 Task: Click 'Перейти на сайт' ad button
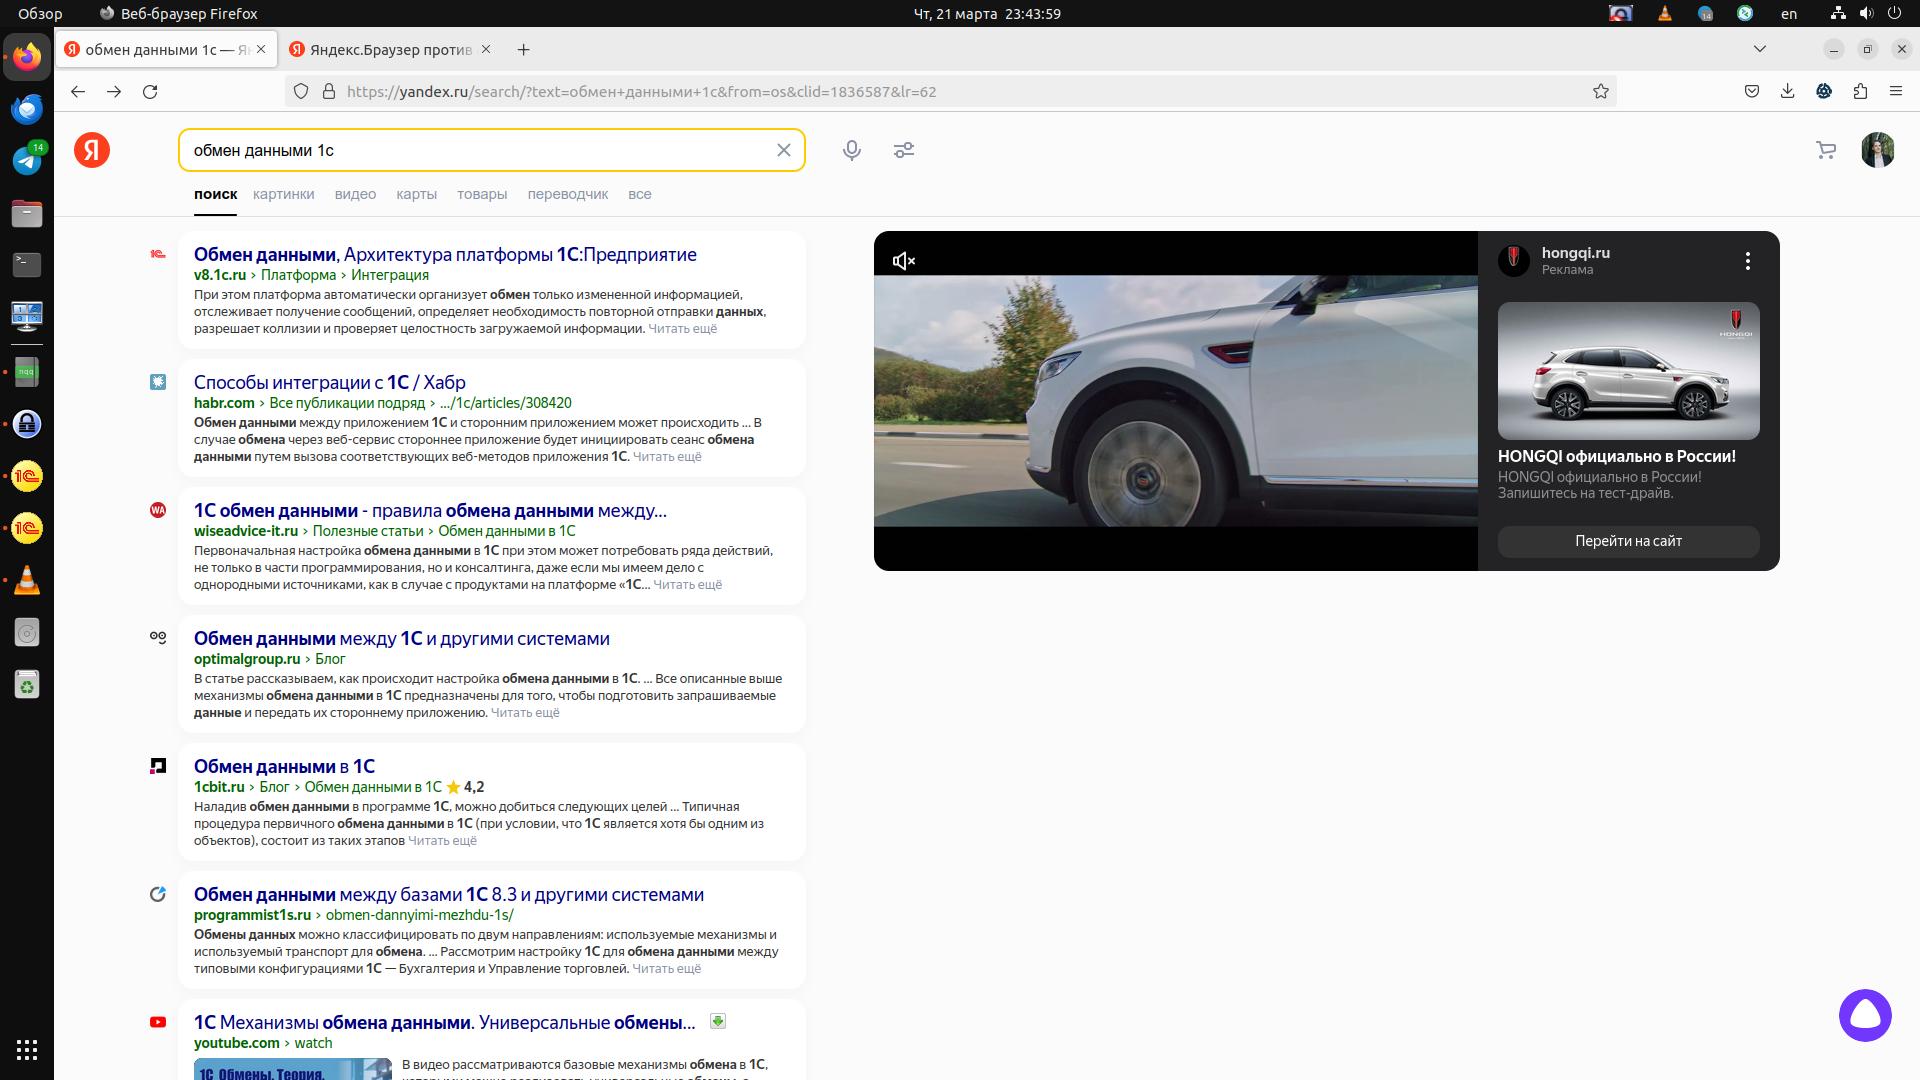coord(1628,541)
